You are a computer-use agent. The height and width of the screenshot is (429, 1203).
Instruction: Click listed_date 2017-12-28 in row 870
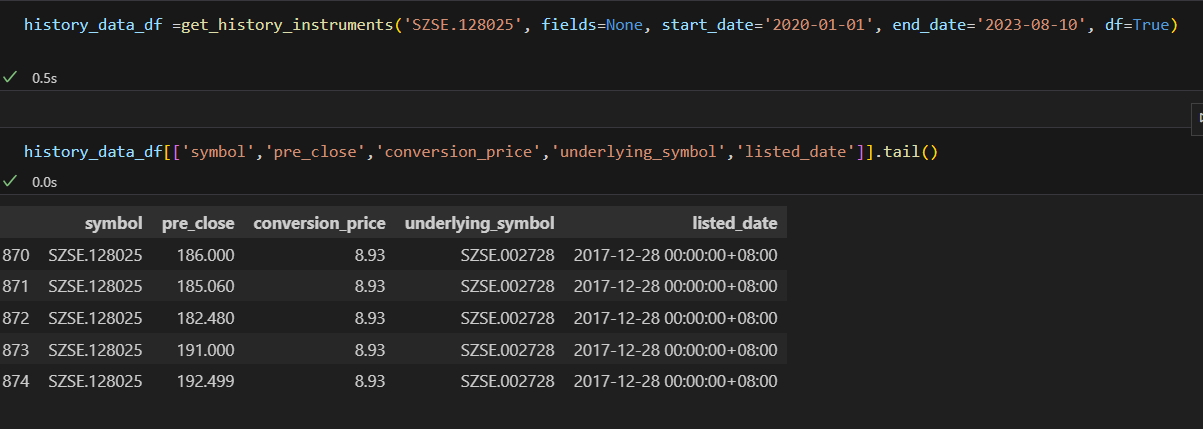click(x=676, y=255)
